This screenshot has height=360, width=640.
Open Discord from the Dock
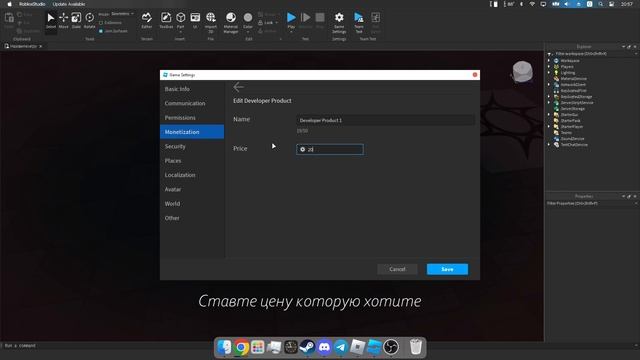coord(324,347)
